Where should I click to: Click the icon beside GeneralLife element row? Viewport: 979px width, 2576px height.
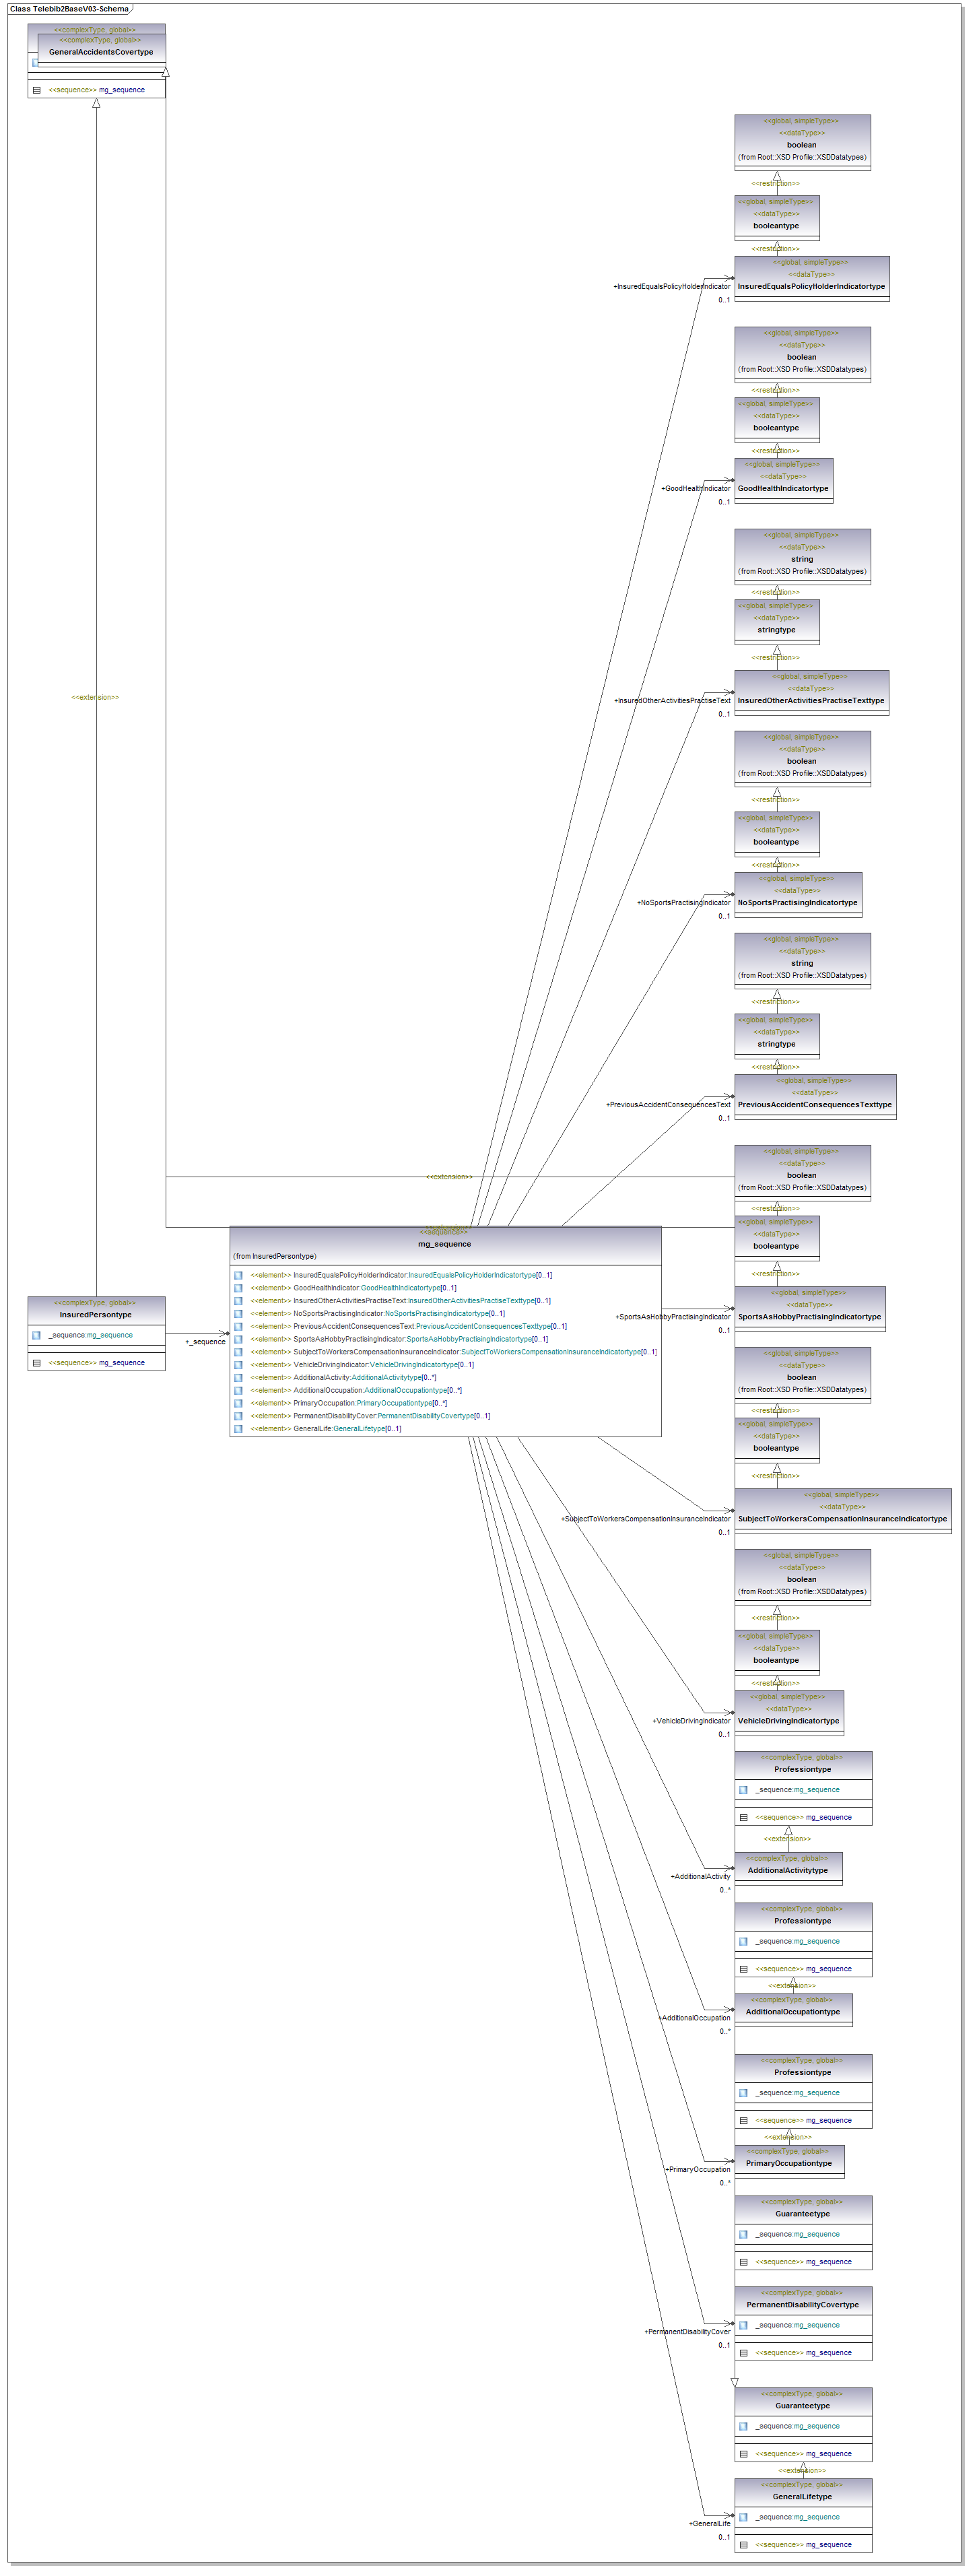tap(238, 1429)
